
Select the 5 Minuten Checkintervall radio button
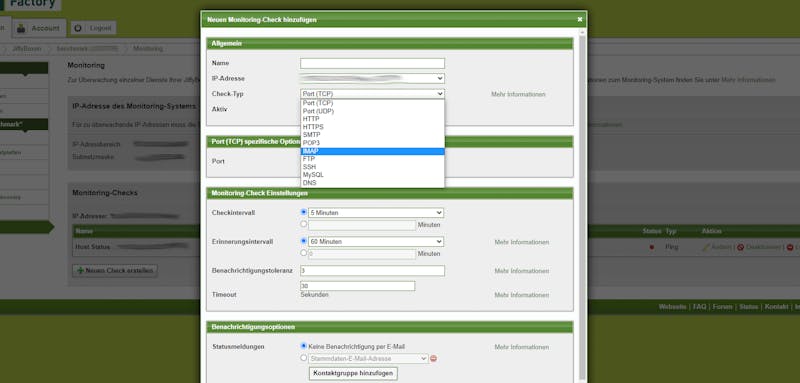[x=304, y=212]
